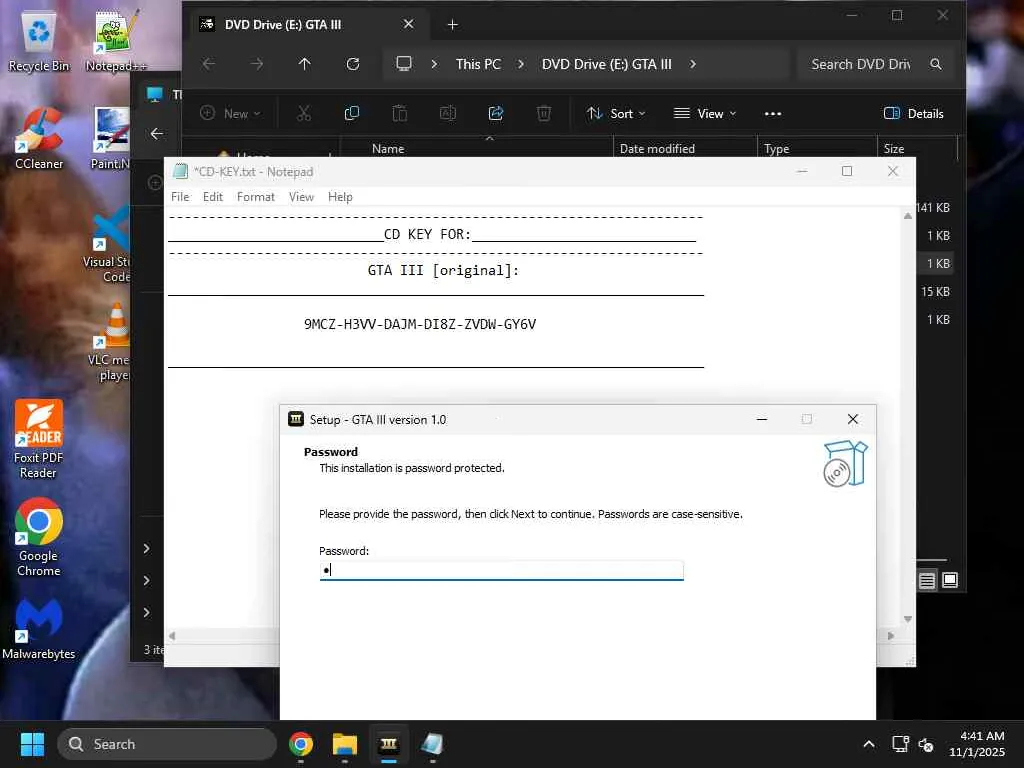Click the Notepad horizontal scrollbar right arrow
This screenshot has height=768, width=1024.
click(x=891, y=635)
